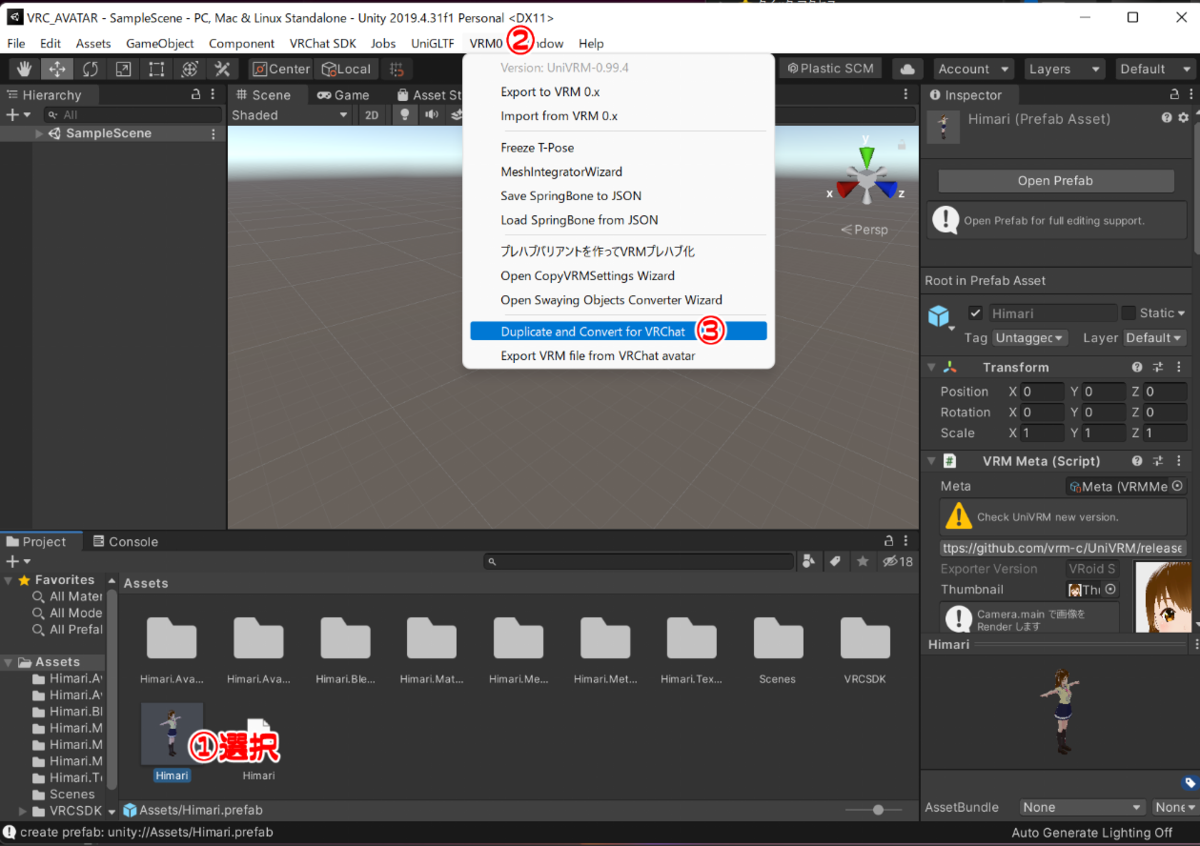Viewport: 1200px width, 846px height.
Task: Switch to the Game tab
Action: pyautogui.click(x=343, y=95)
